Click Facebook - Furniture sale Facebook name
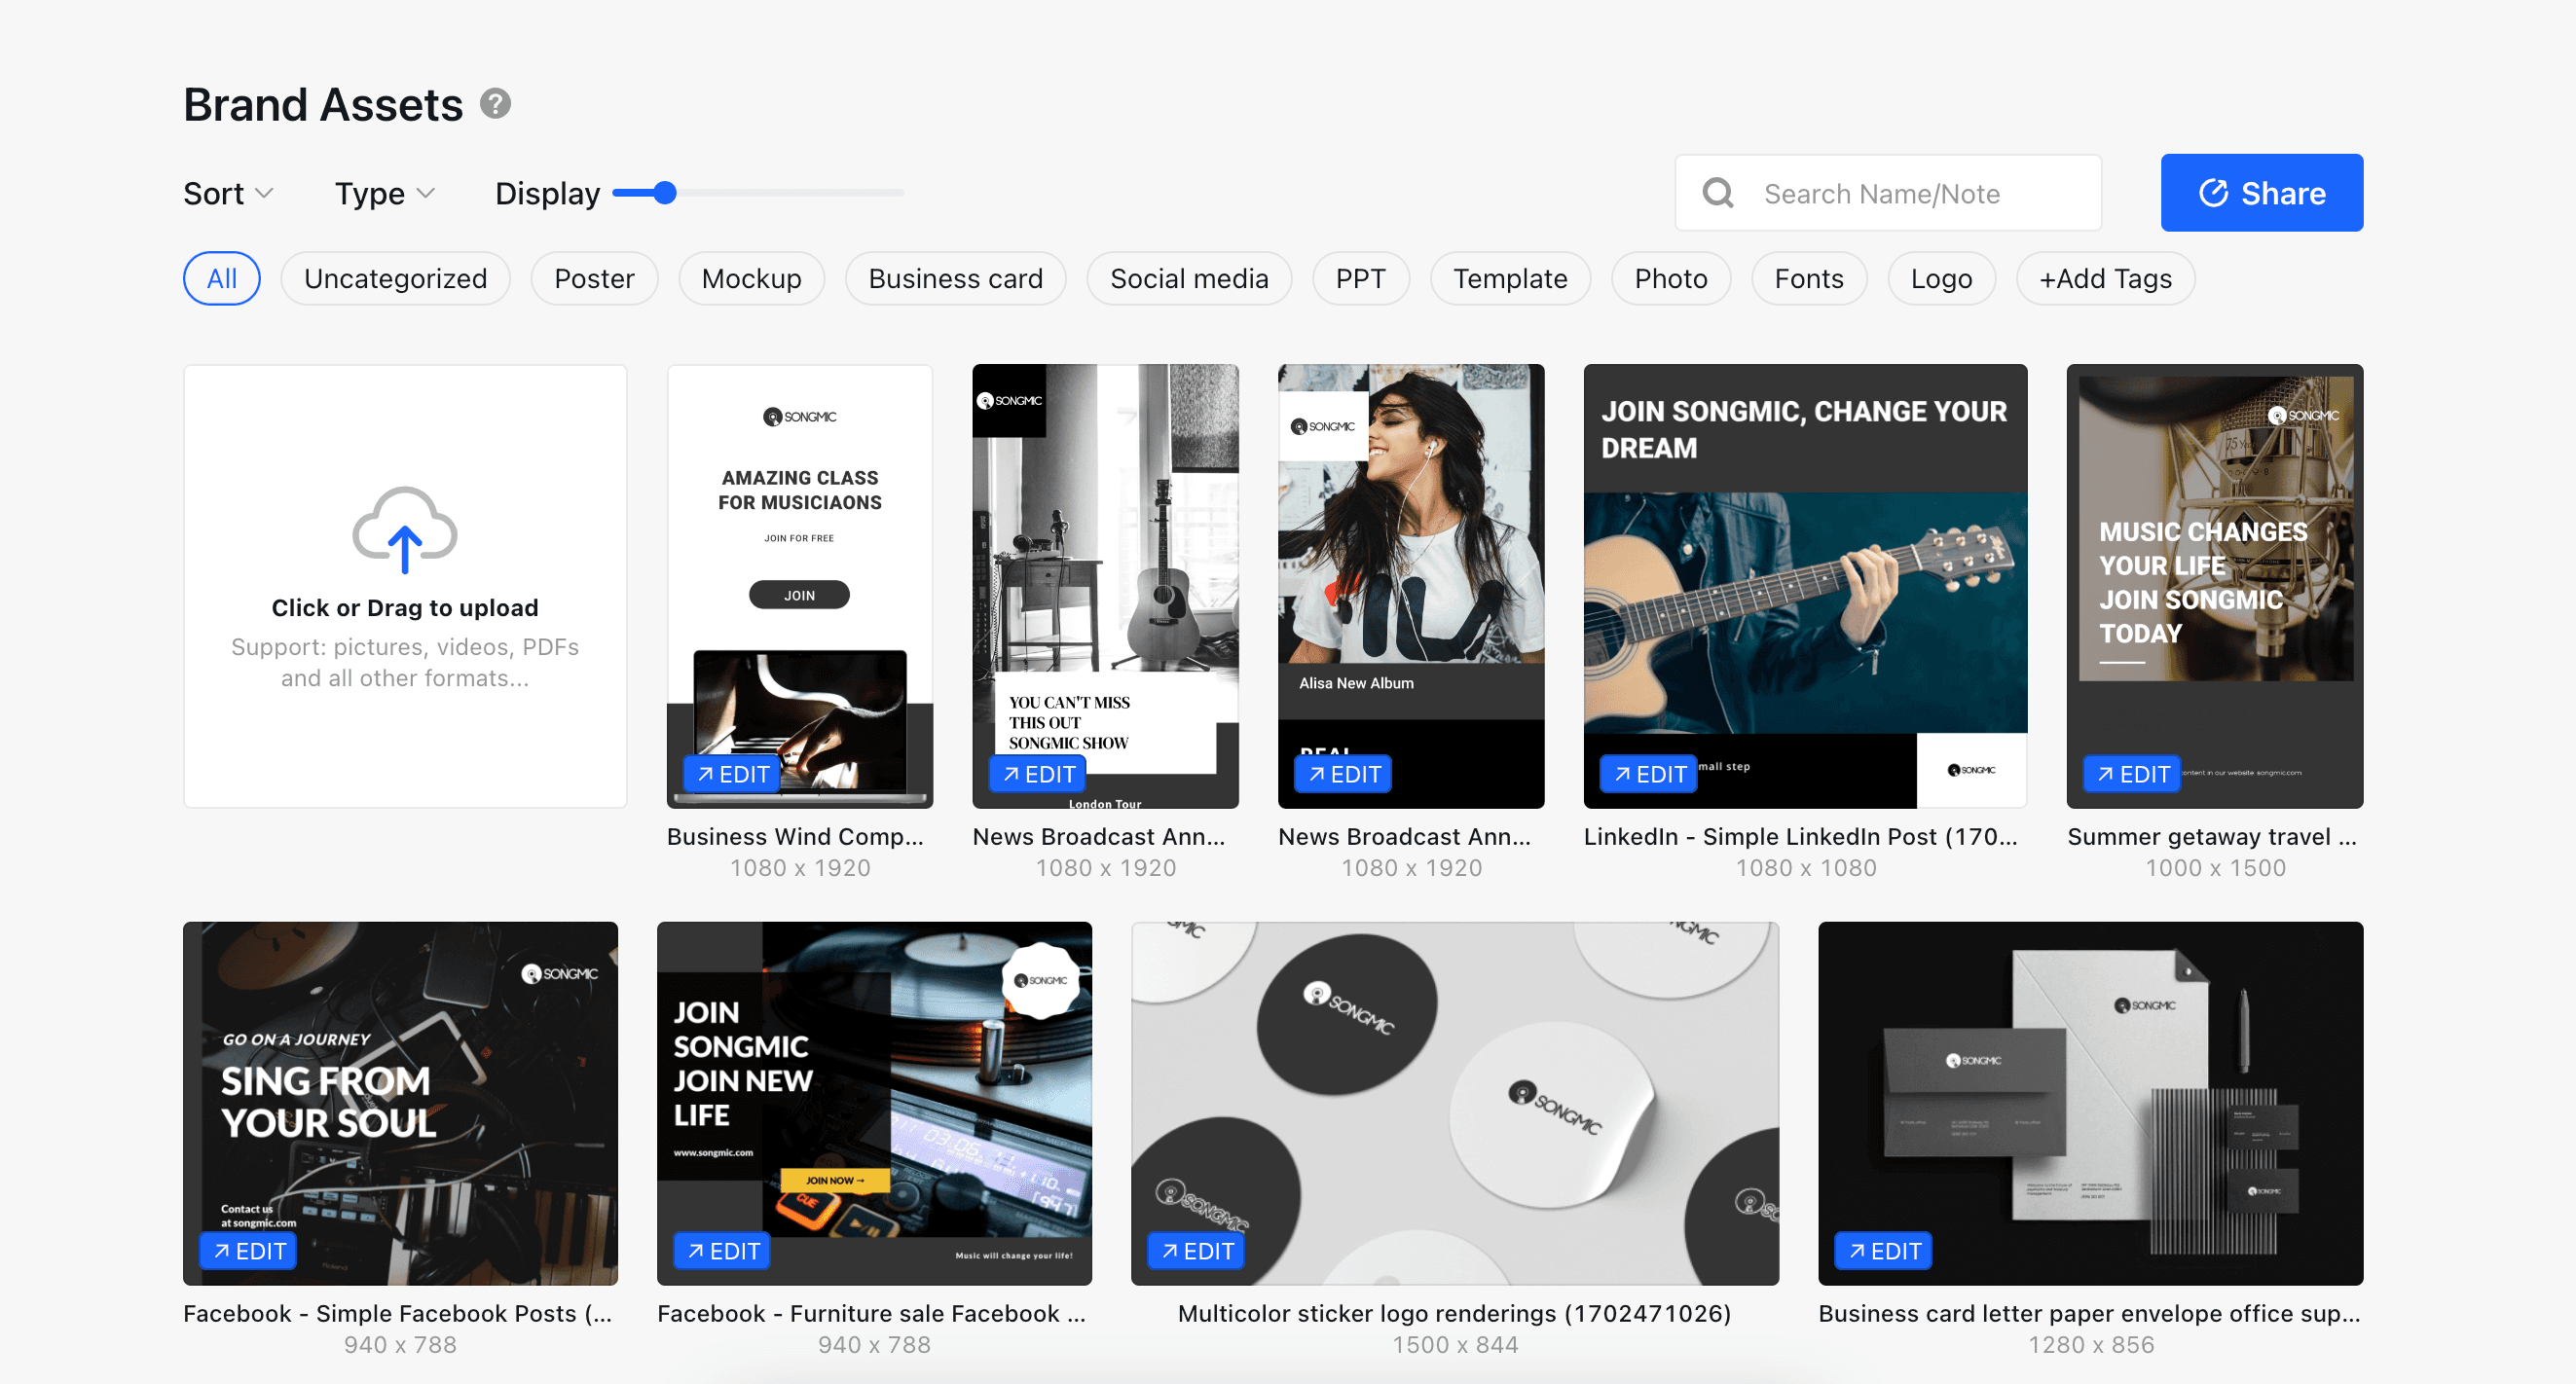 (x=871, y=1314)
